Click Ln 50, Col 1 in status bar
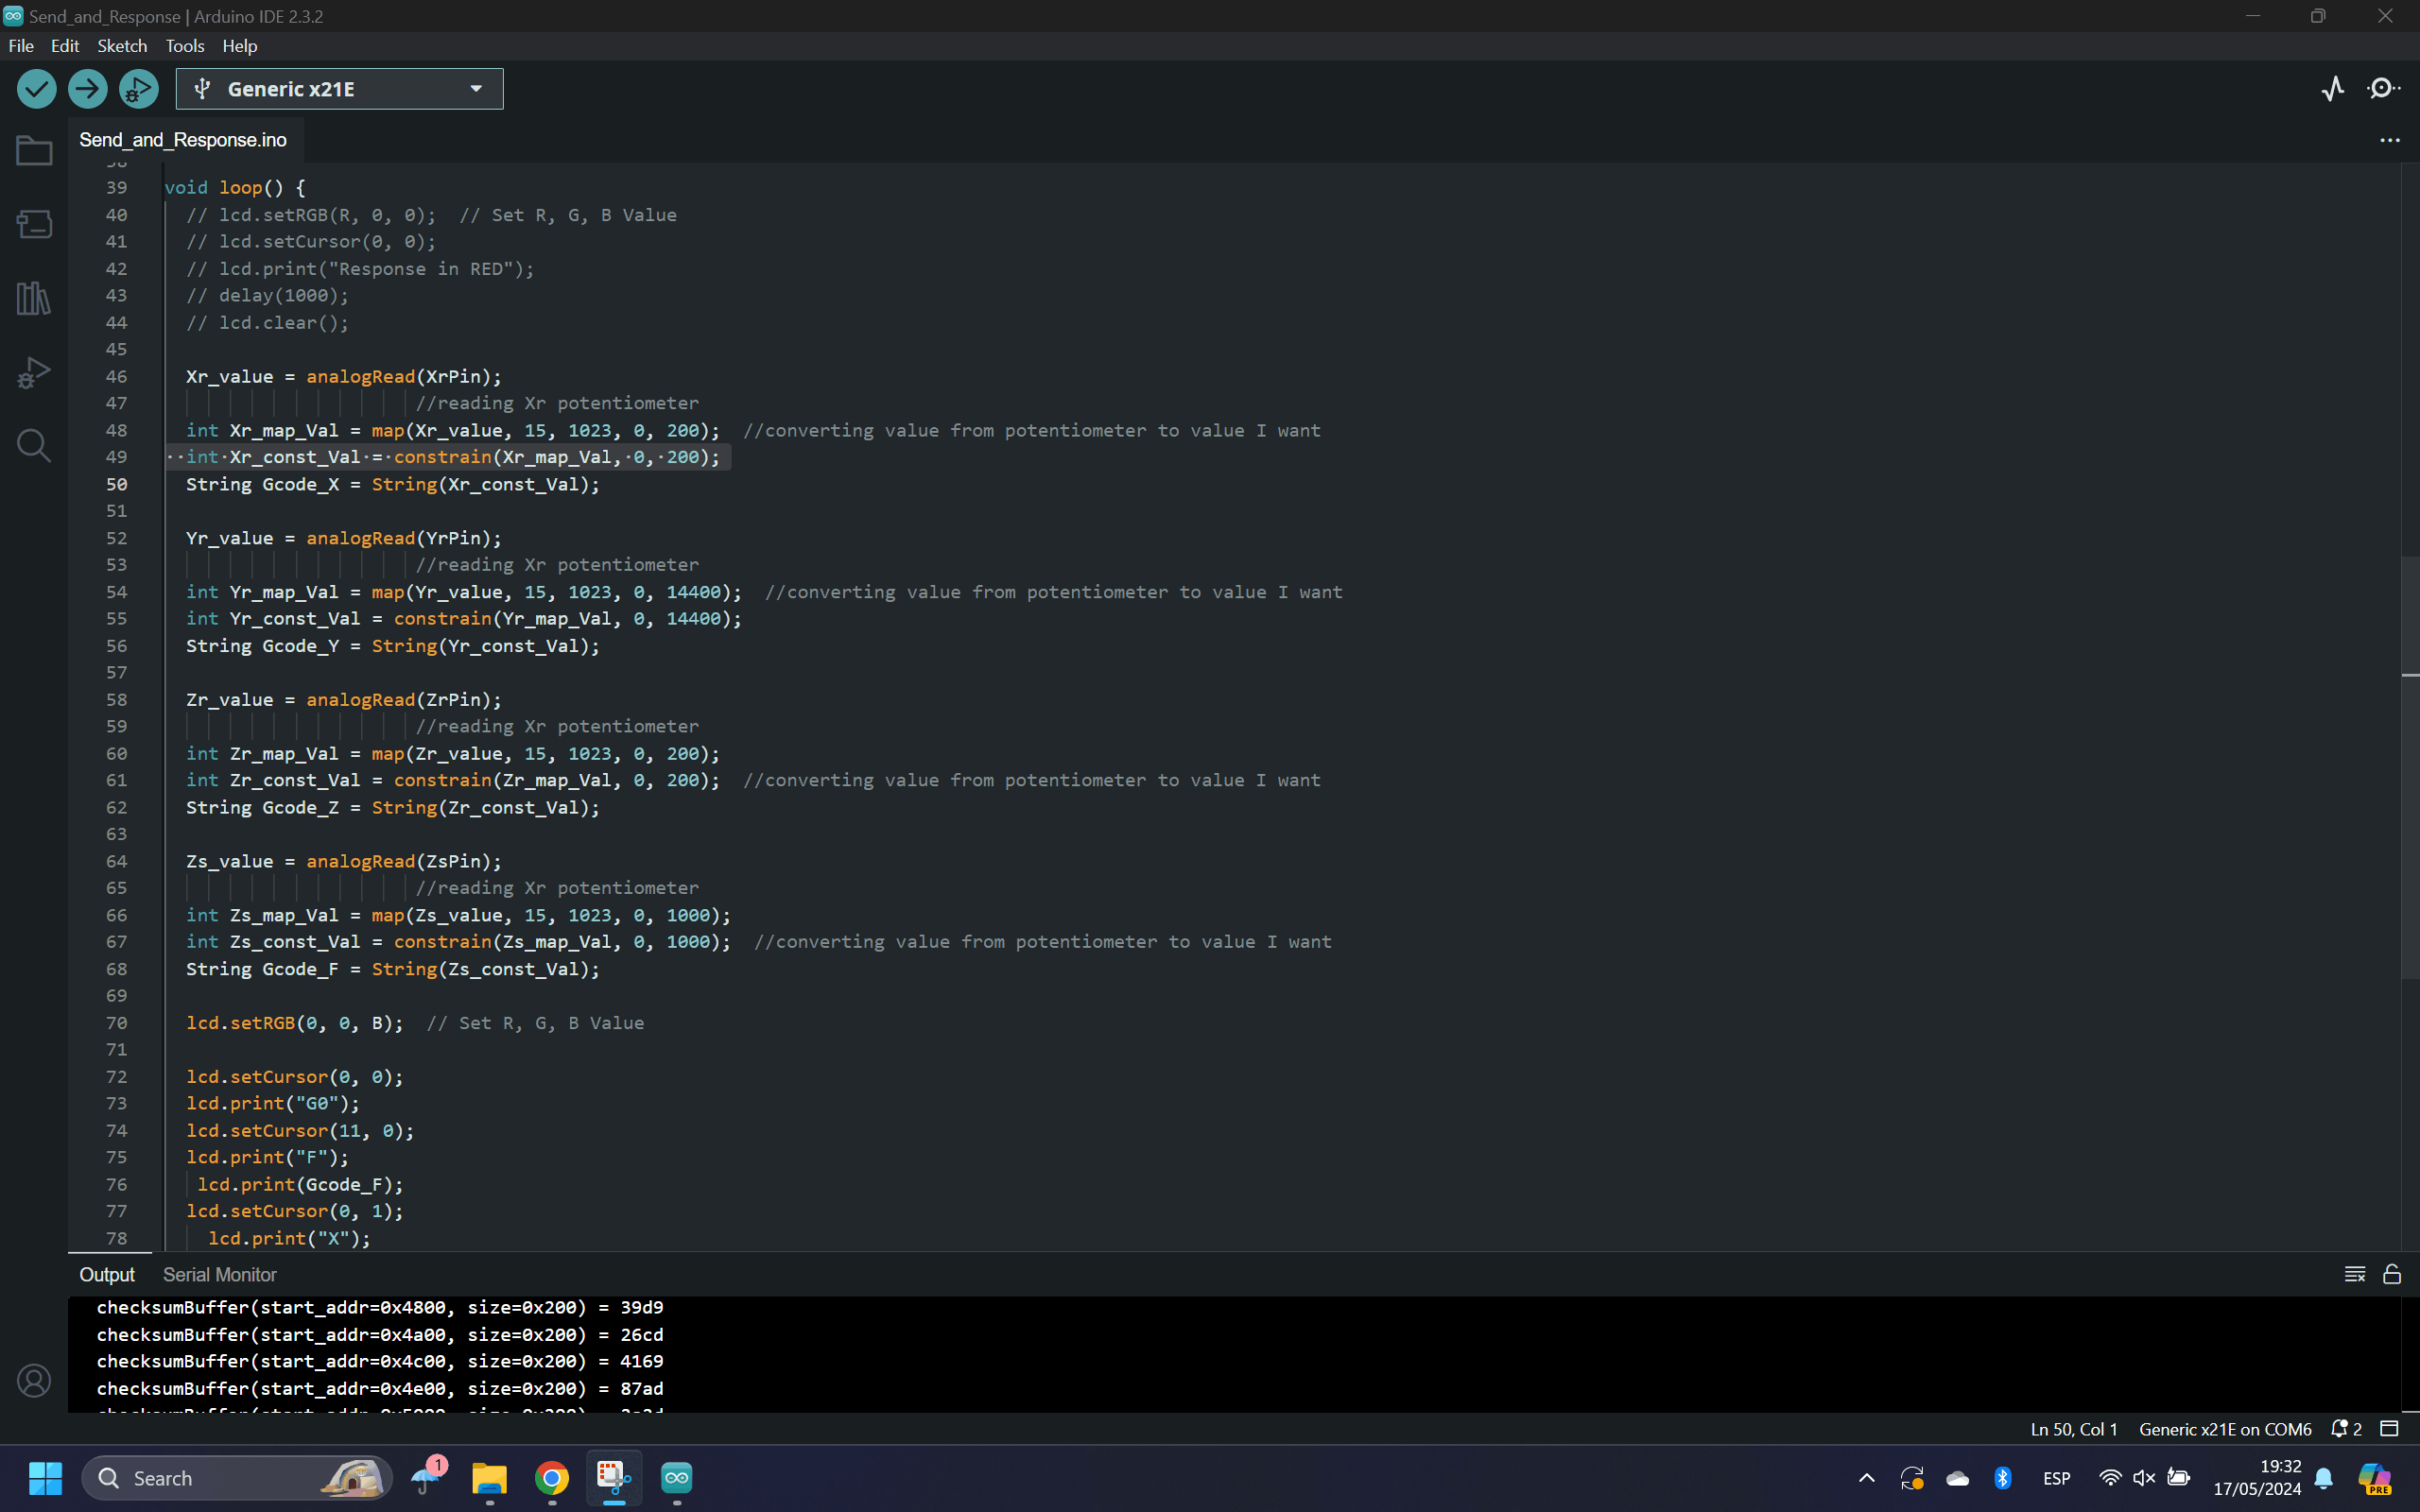Screen dimensions: 2420x1512 [x=2073, y=1429]
